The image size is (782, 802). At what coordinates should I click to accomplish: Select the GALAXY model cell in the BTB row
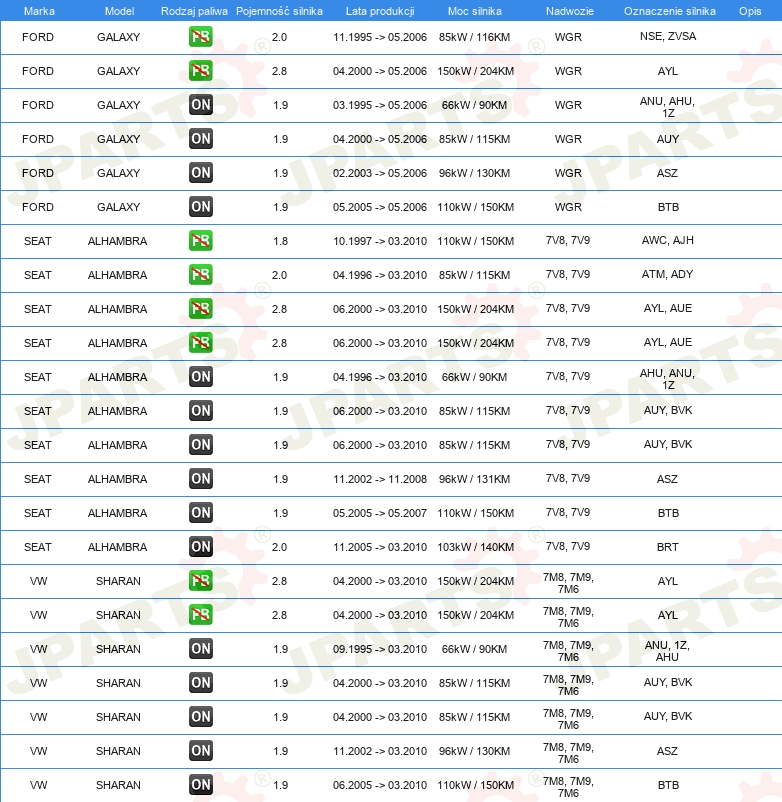tap(119, 207)
